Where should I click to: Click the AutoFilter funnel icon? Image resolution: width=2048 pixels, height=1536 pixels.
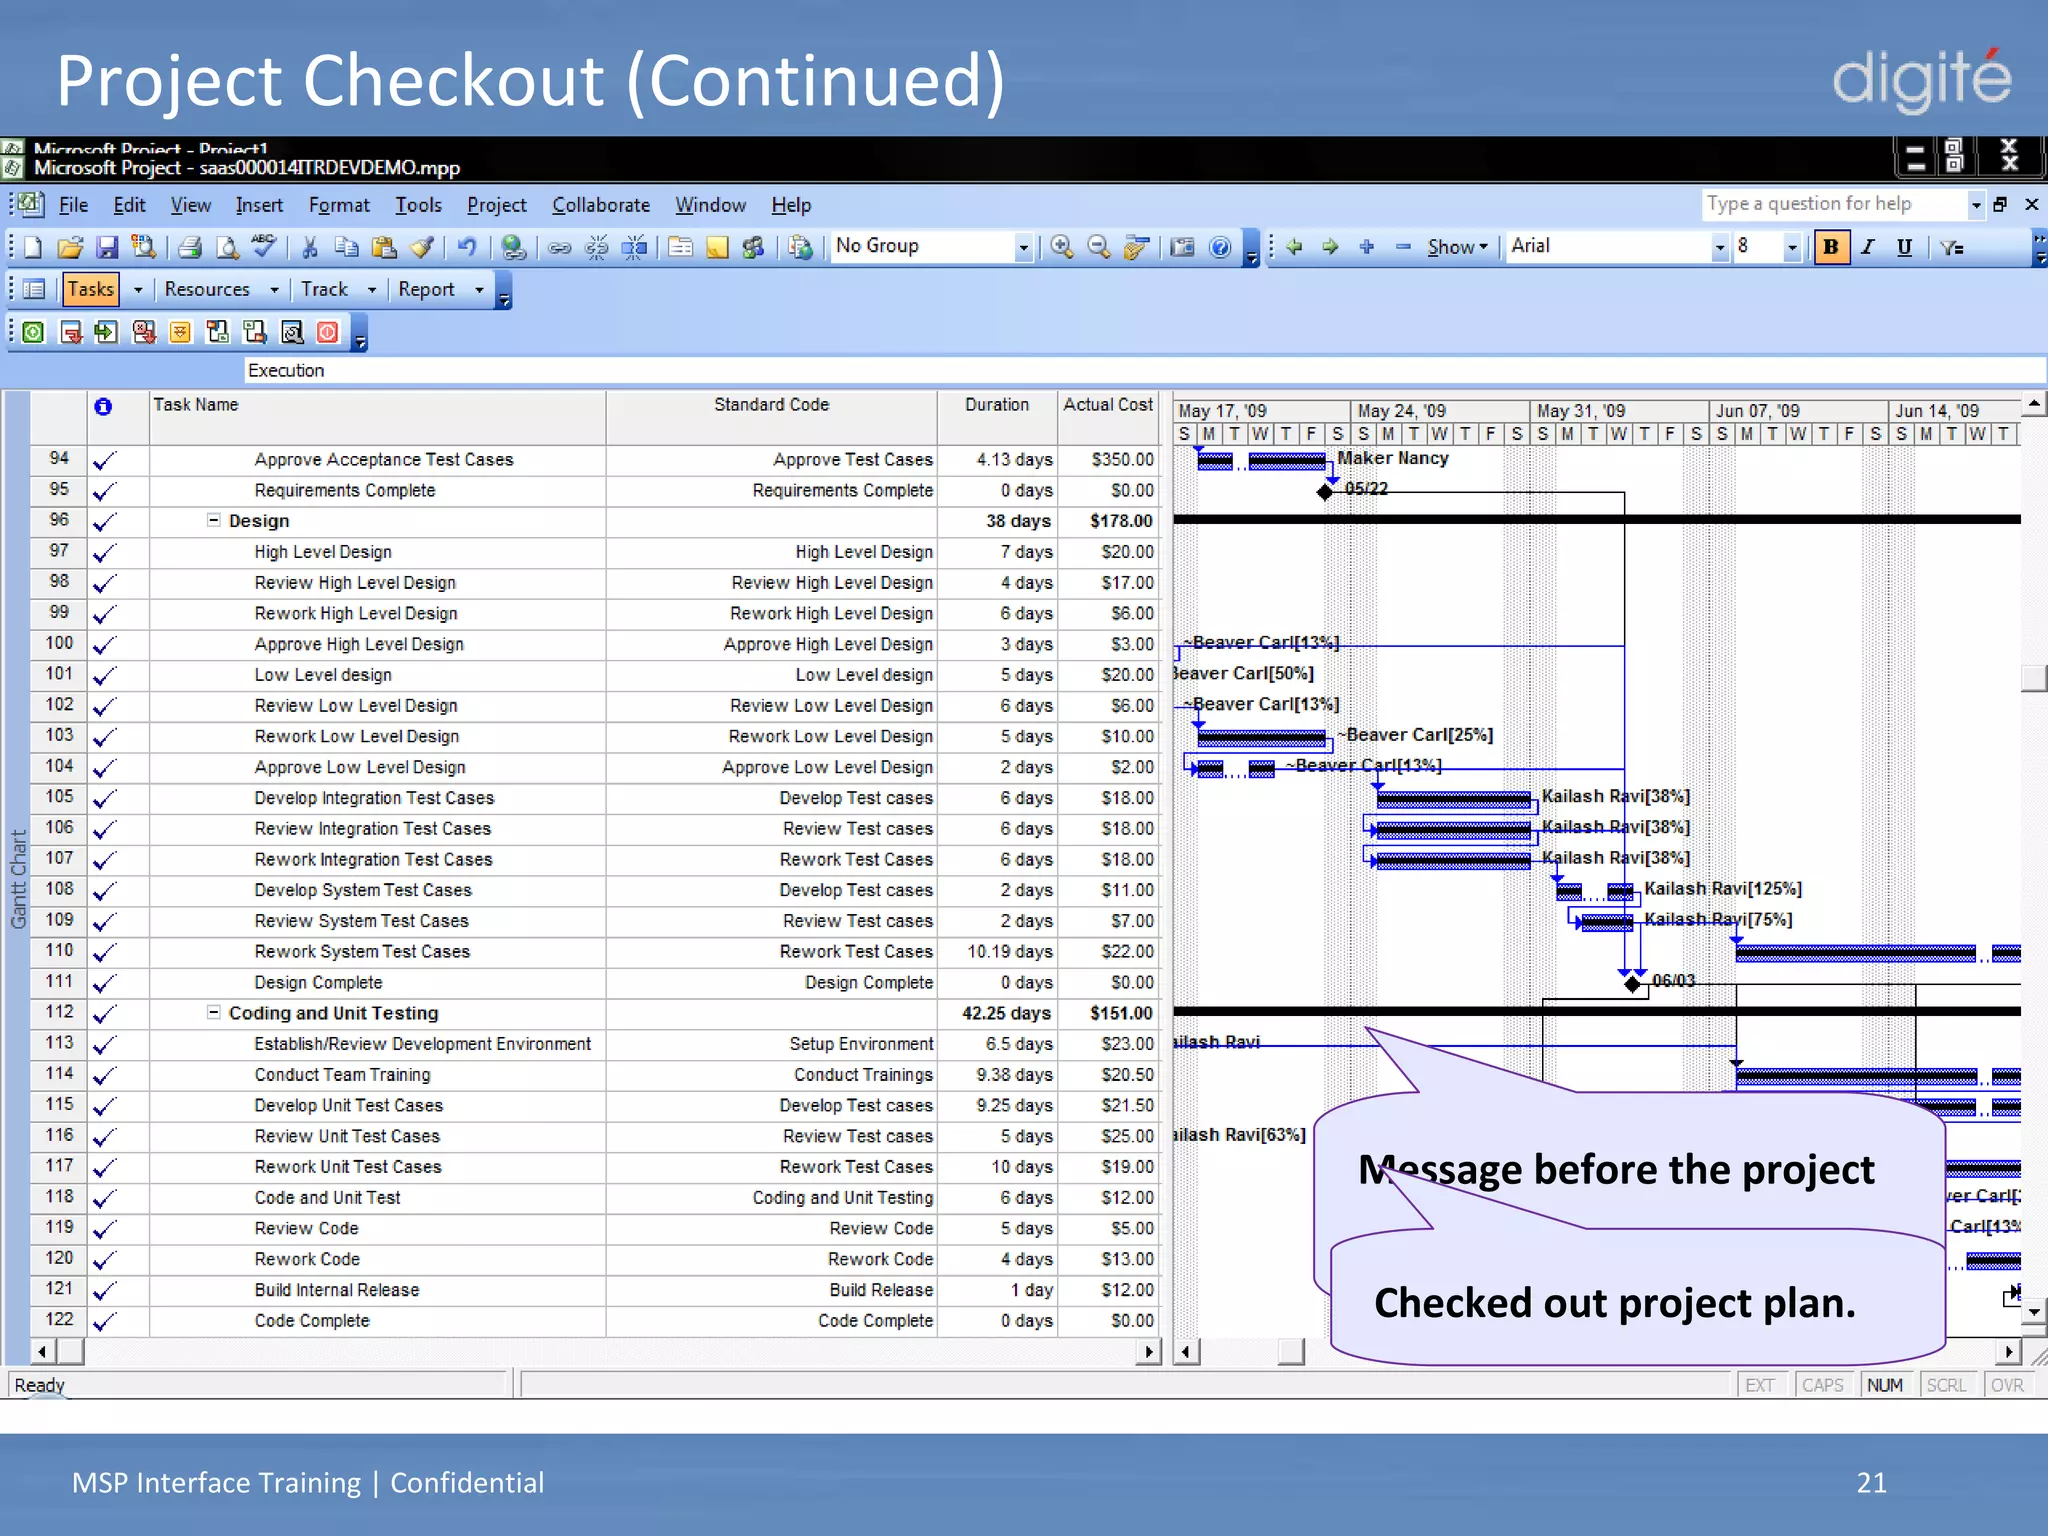tap(1952, 247)
